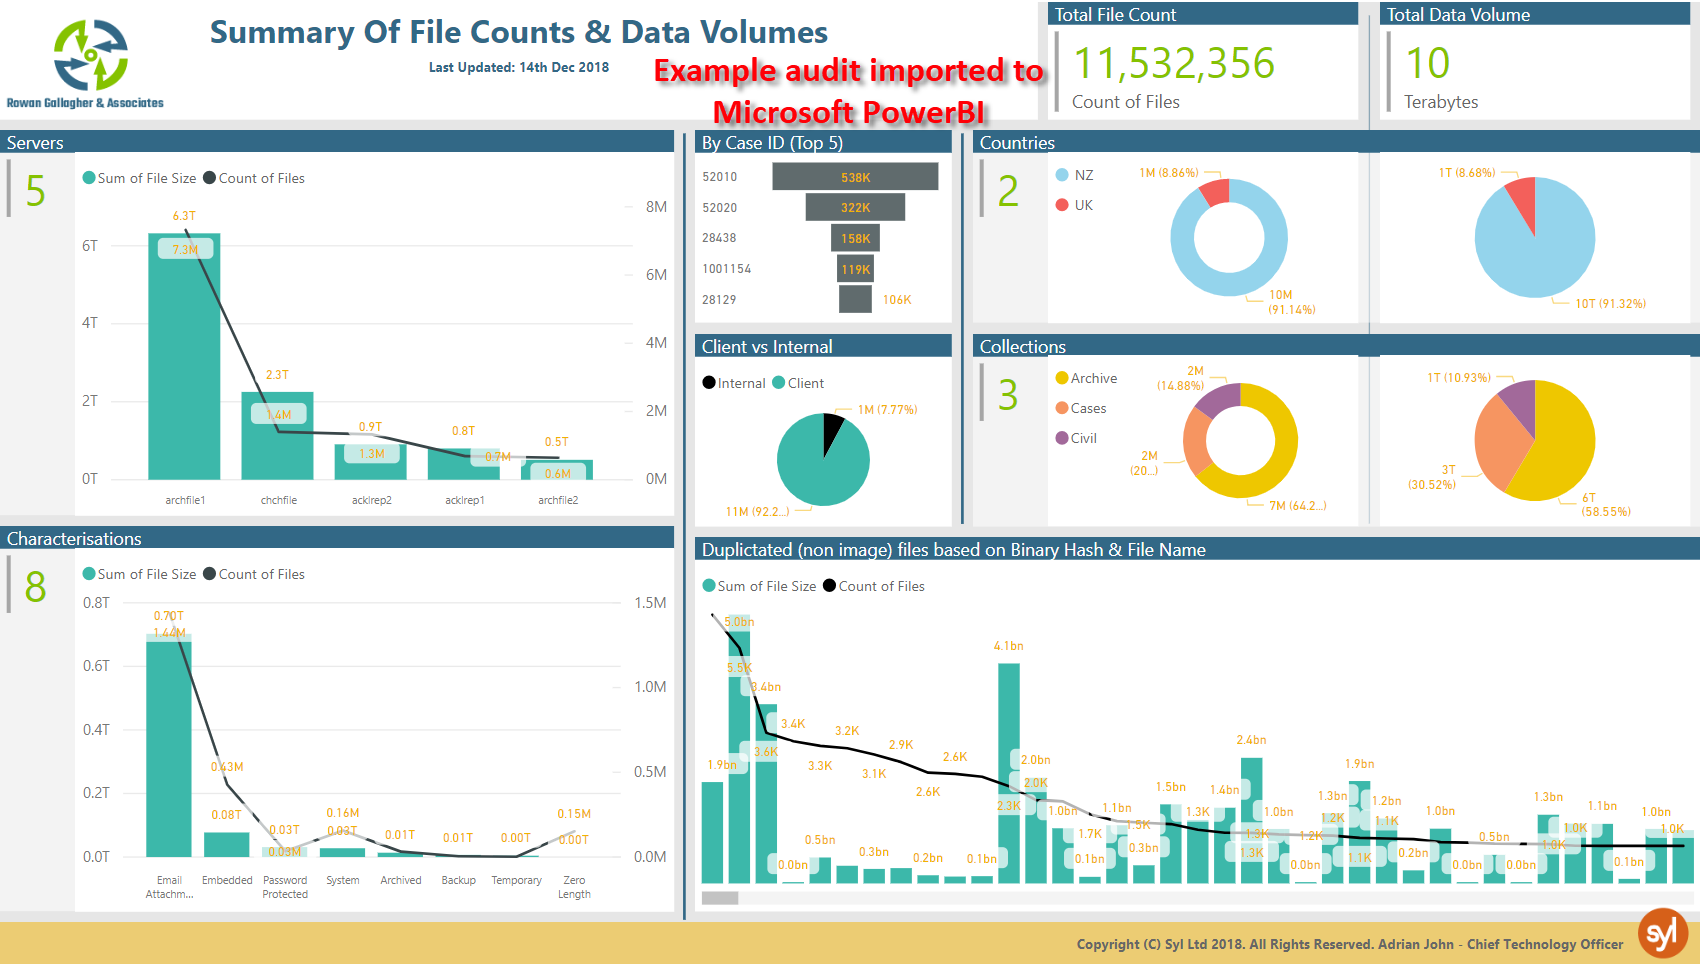This screenshot has height=964, width=1700.
Task: Click the 10M (91.14%) donut label
Action: 1292,302
